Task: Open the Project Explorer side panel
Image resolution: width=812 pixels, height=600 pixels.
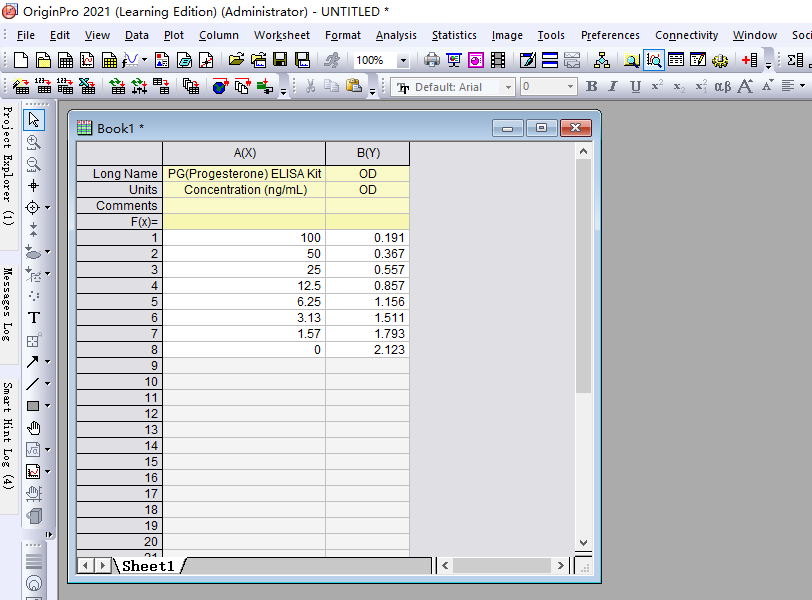Action: 8,165
